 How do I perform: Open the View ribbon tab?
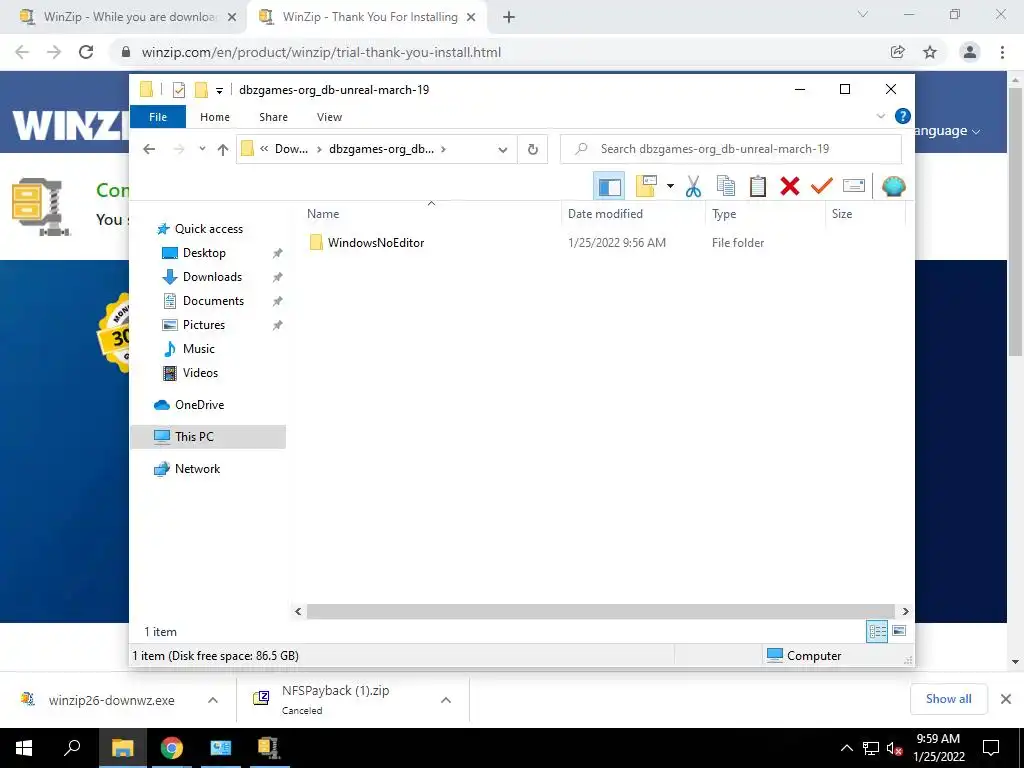tap(329, 117)
